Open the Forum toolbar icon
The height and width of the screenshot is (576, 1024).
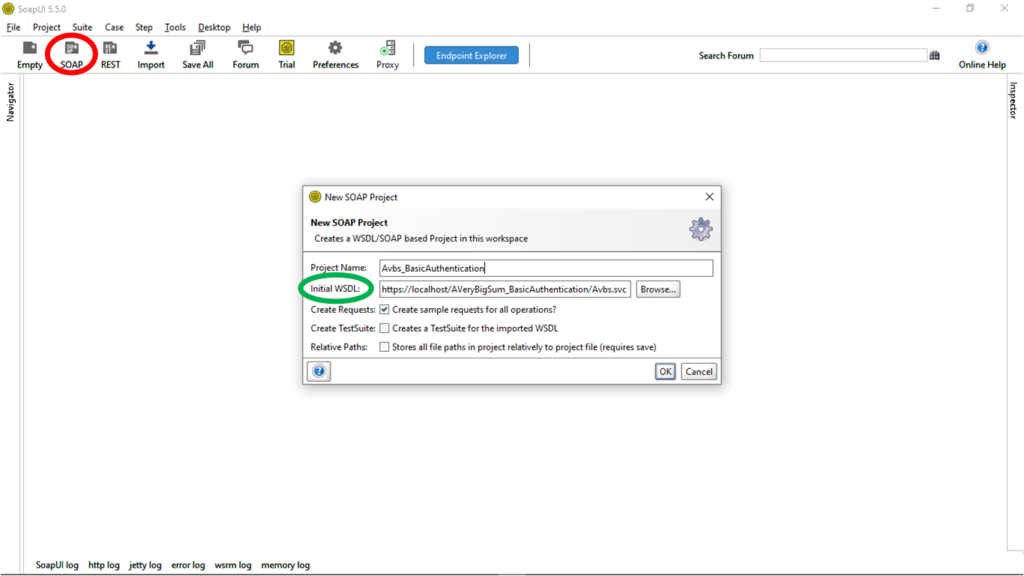click(245, 48)
